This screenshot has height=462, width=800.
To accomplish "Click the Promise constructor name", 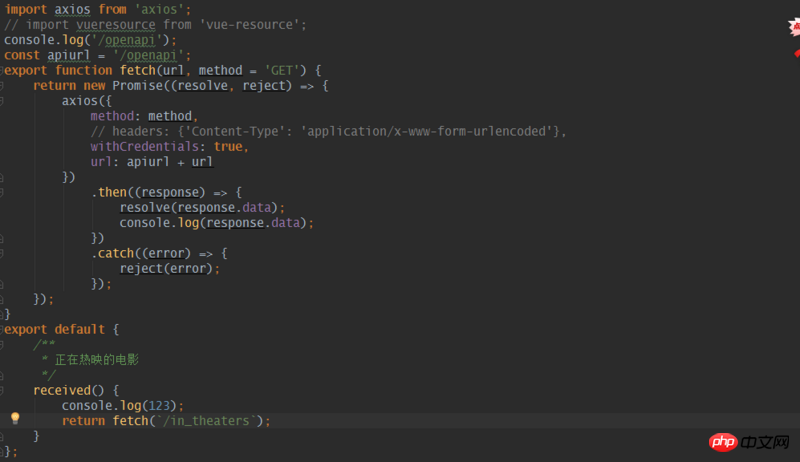I will tap(138, 86).
